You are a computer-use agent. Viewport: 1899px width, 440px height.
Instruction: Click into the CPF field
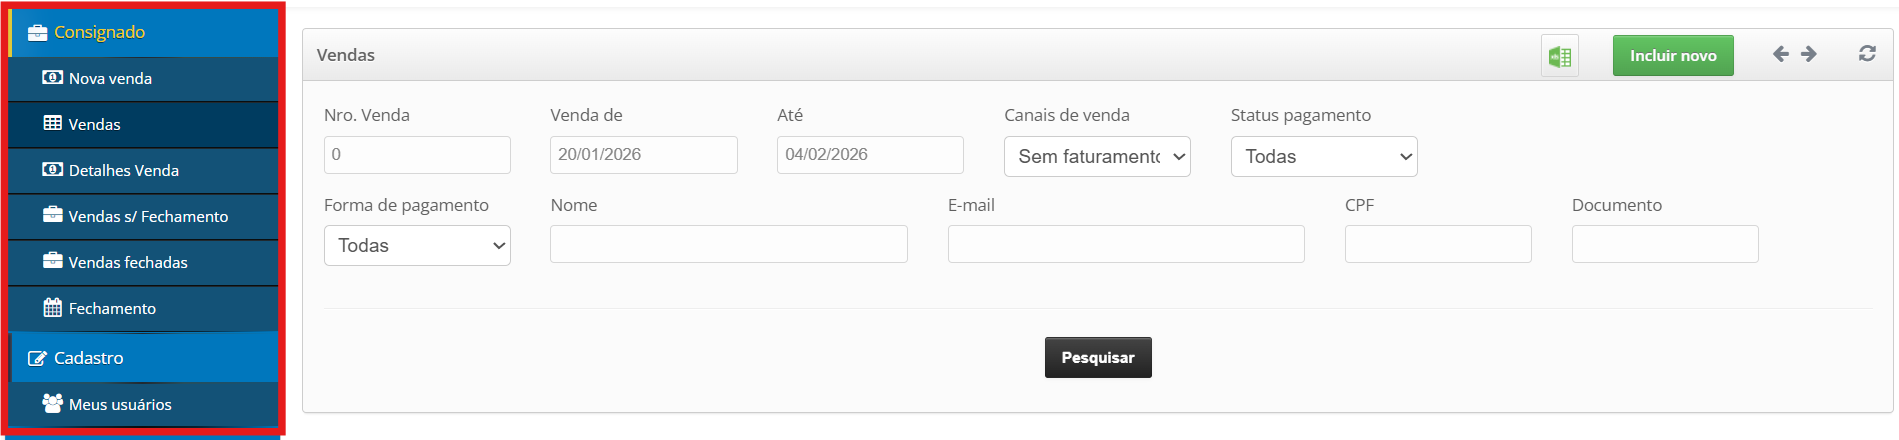pos(1437,244)
